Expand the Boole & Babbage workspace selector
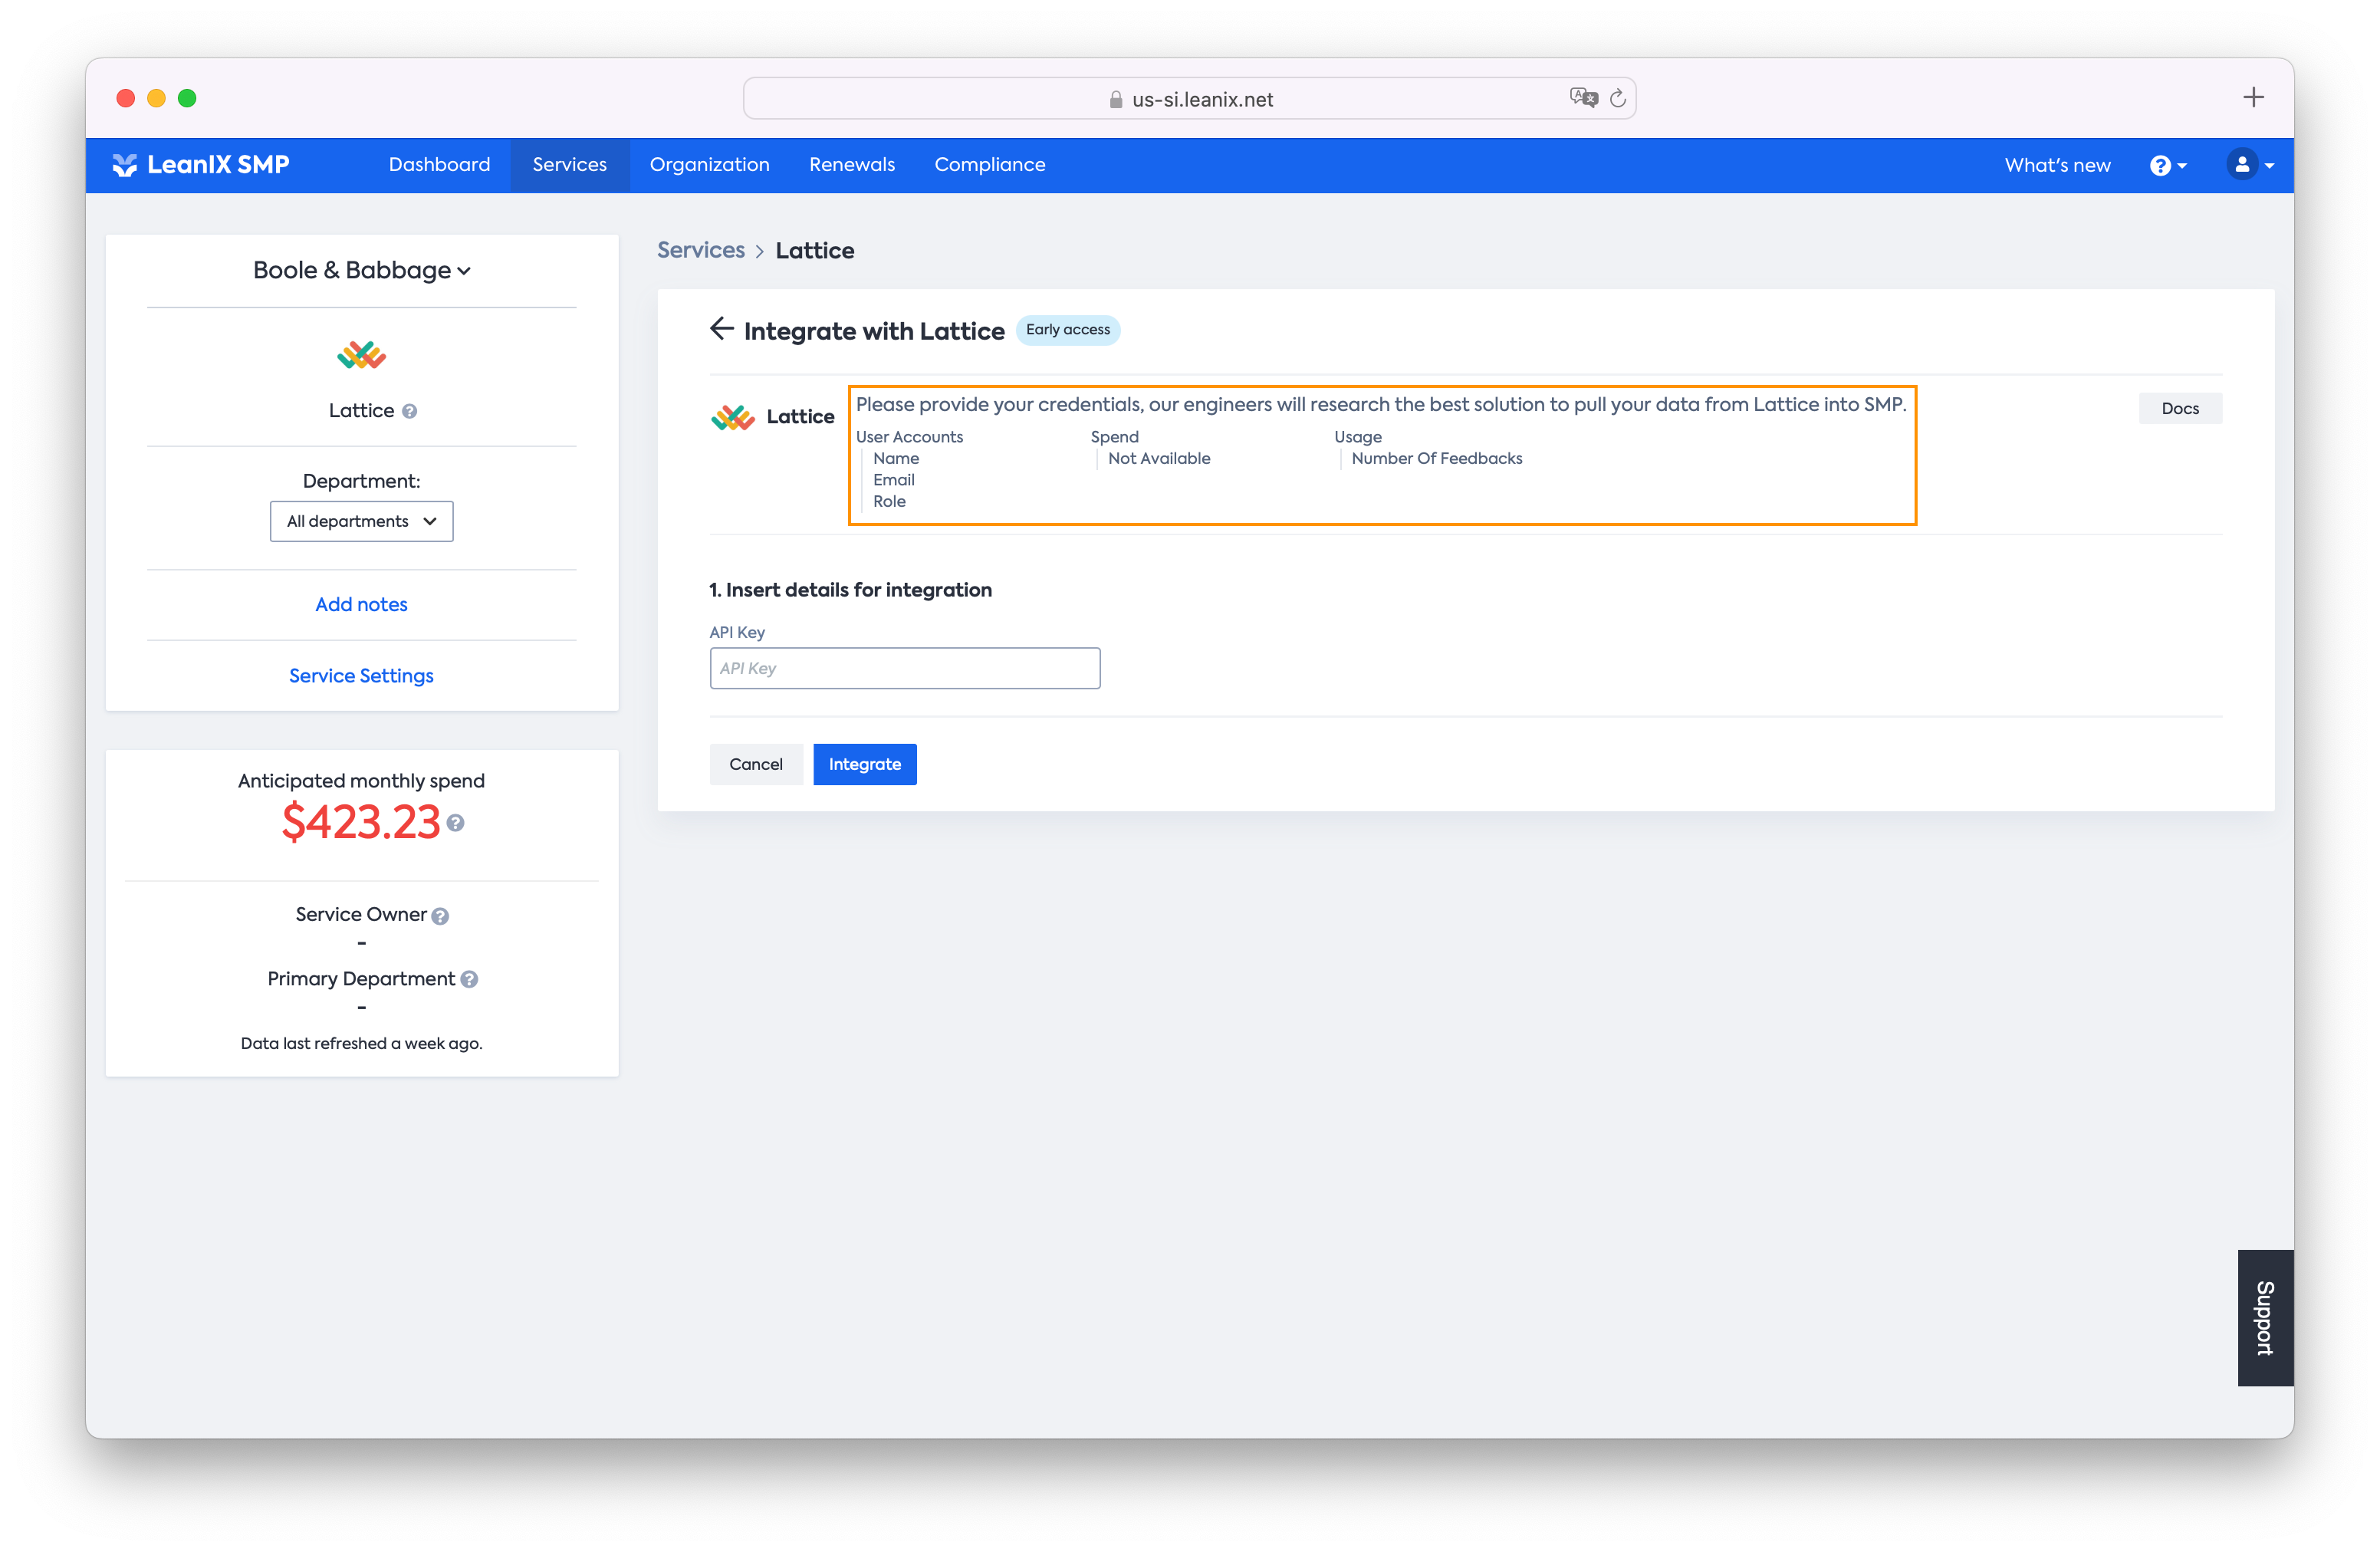Image resolution: width=2380 pixels, height=1552 pixels. click(361, 270)
